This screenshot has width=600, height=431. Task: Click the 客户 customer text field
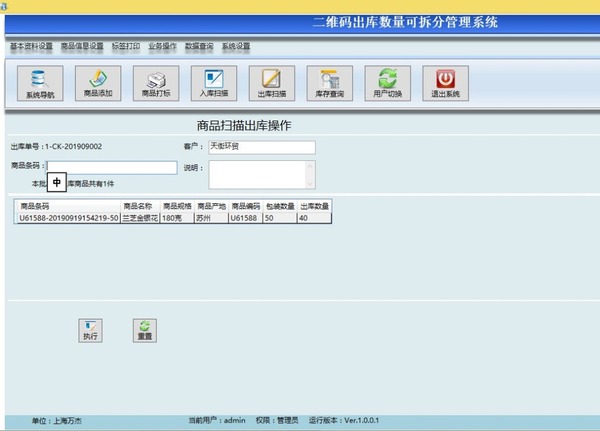pos(260,147)
